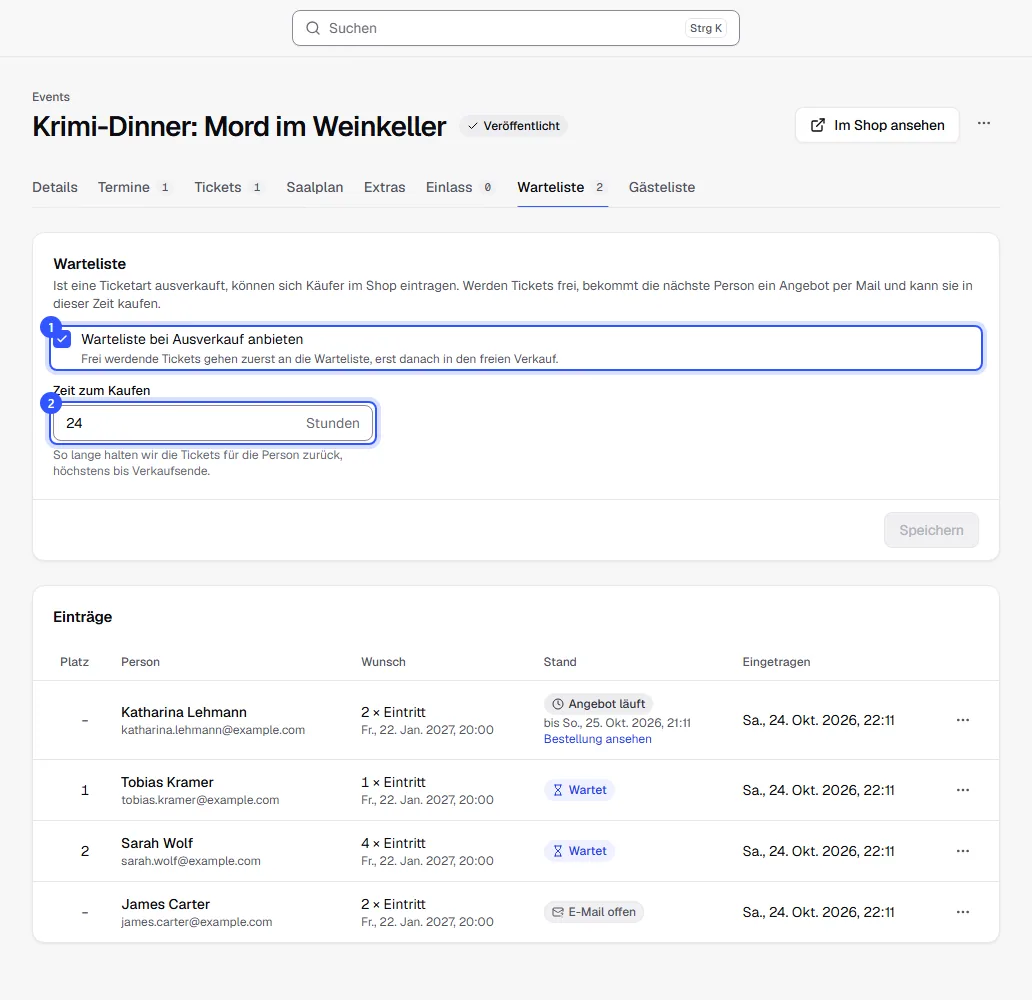
Task: Click email james.carter@example.com
Action: (196, 922)
